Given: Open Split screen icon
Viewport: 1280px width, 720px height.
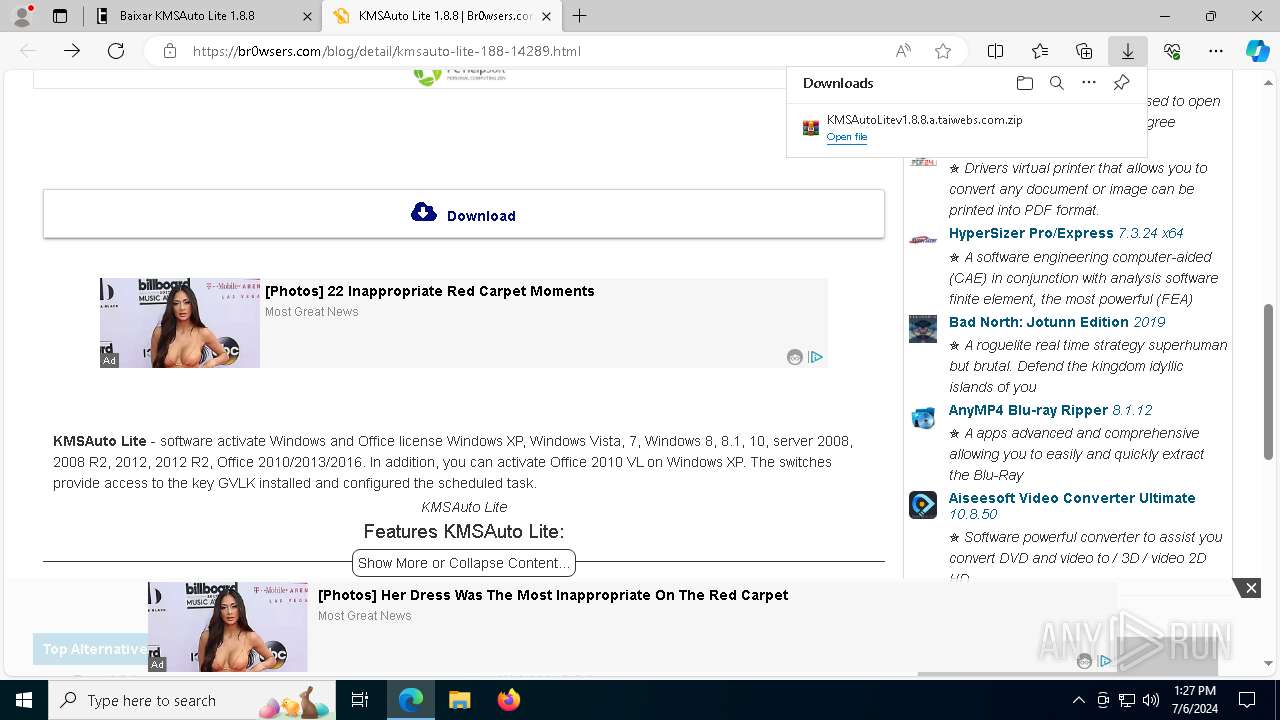Looking at the screenshot, I should (996, 51).
